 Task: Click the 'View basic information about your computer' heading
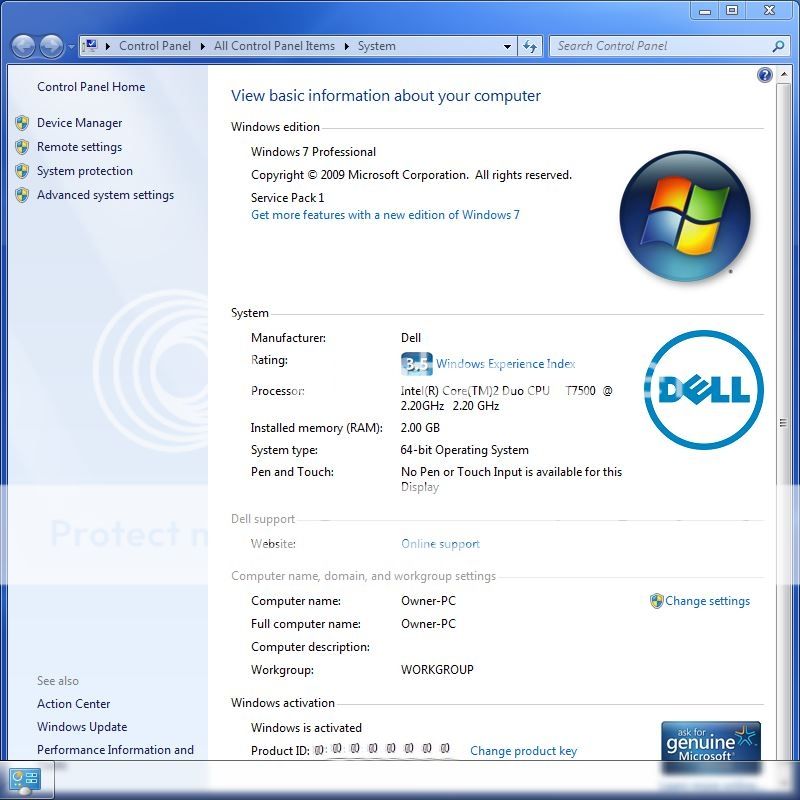coord(386,96)
